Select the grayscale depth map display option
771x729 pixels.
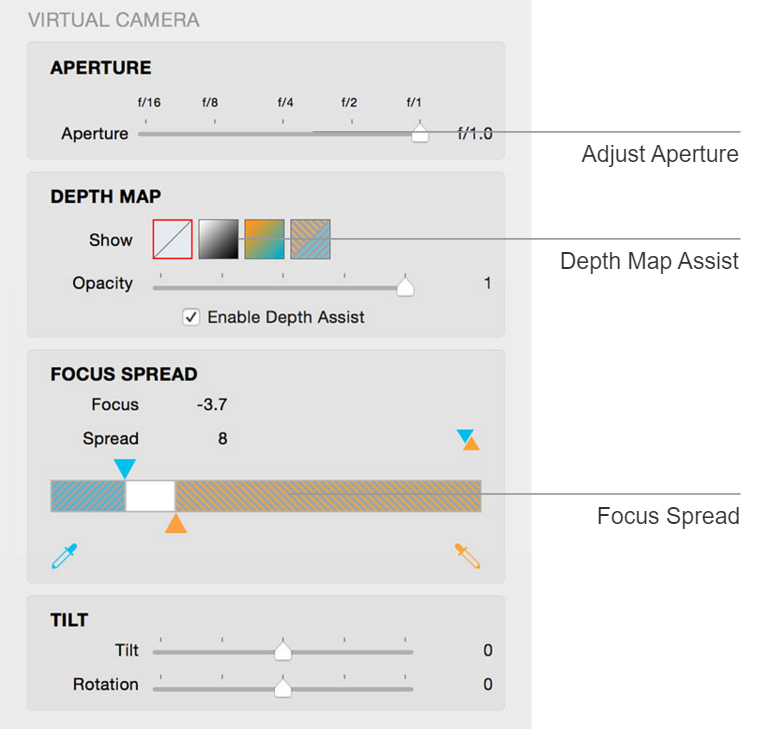coord(218,239)
